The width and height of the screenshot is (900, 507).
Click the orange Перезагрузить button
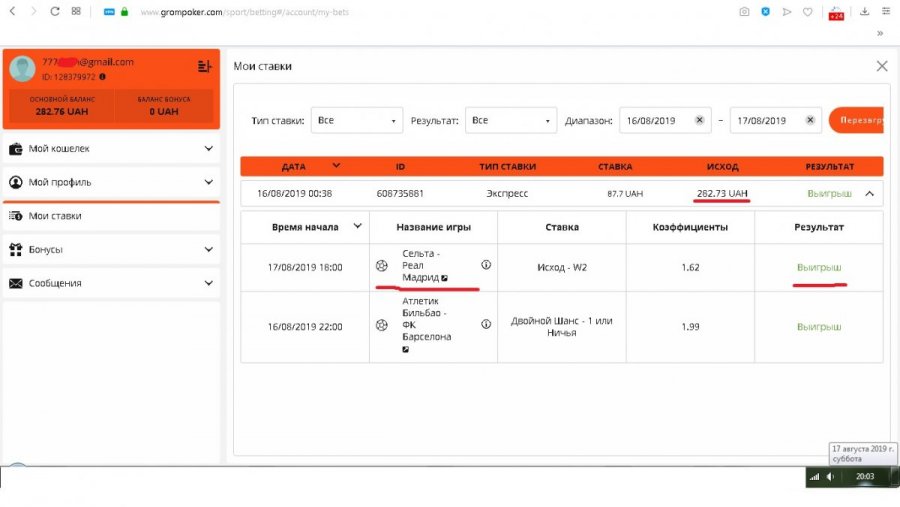click(x=856, y=120)
